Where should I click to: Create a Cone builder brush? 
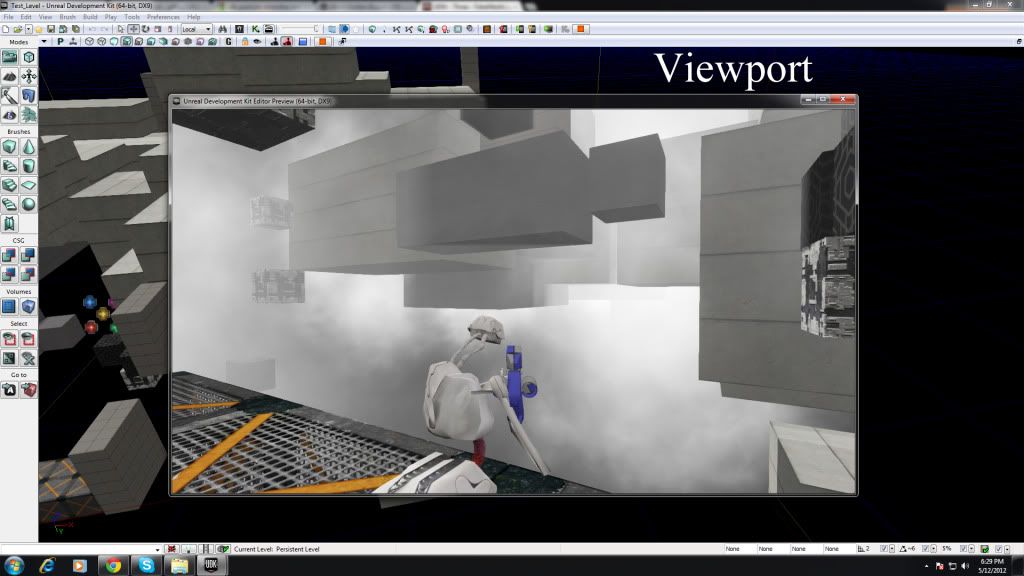(28, 147)
